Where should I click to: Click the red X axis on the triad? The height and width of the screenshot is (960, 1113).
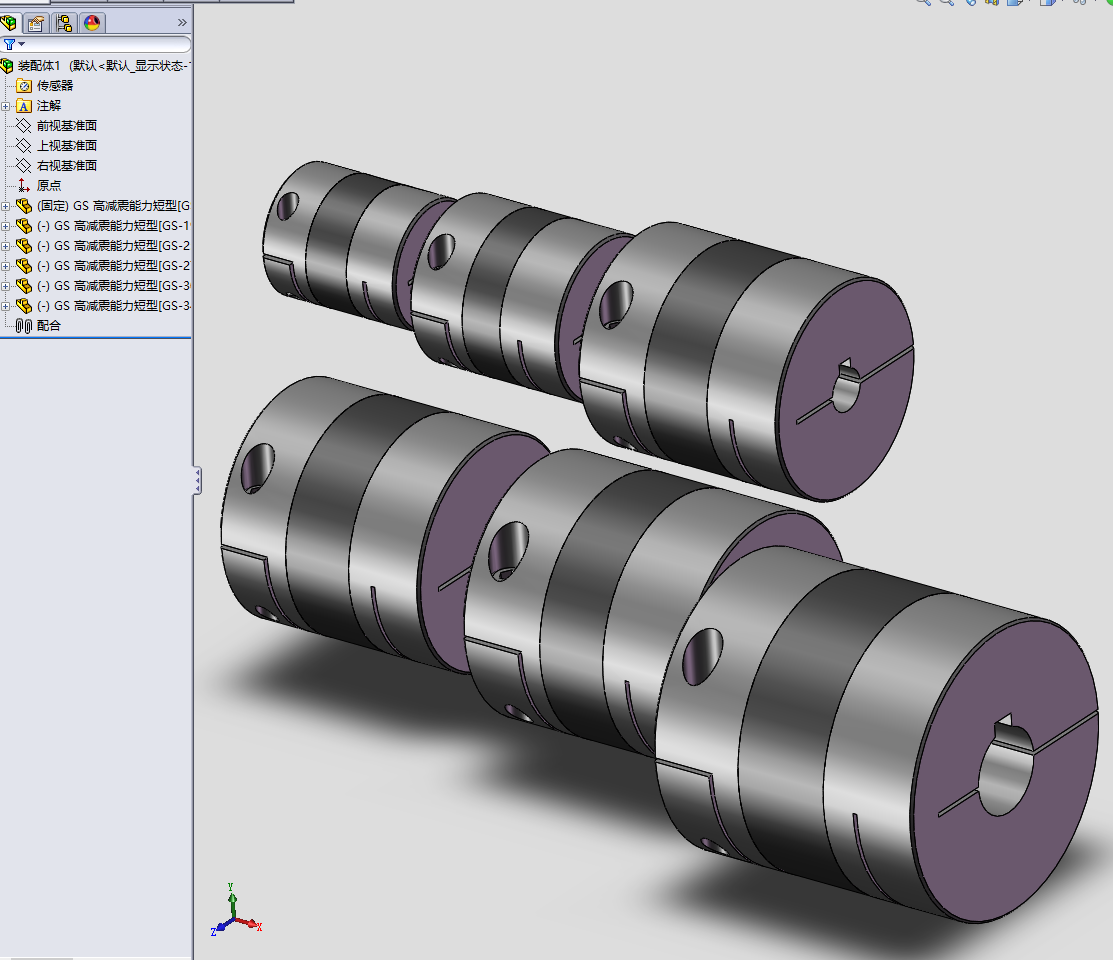(250, 924)
